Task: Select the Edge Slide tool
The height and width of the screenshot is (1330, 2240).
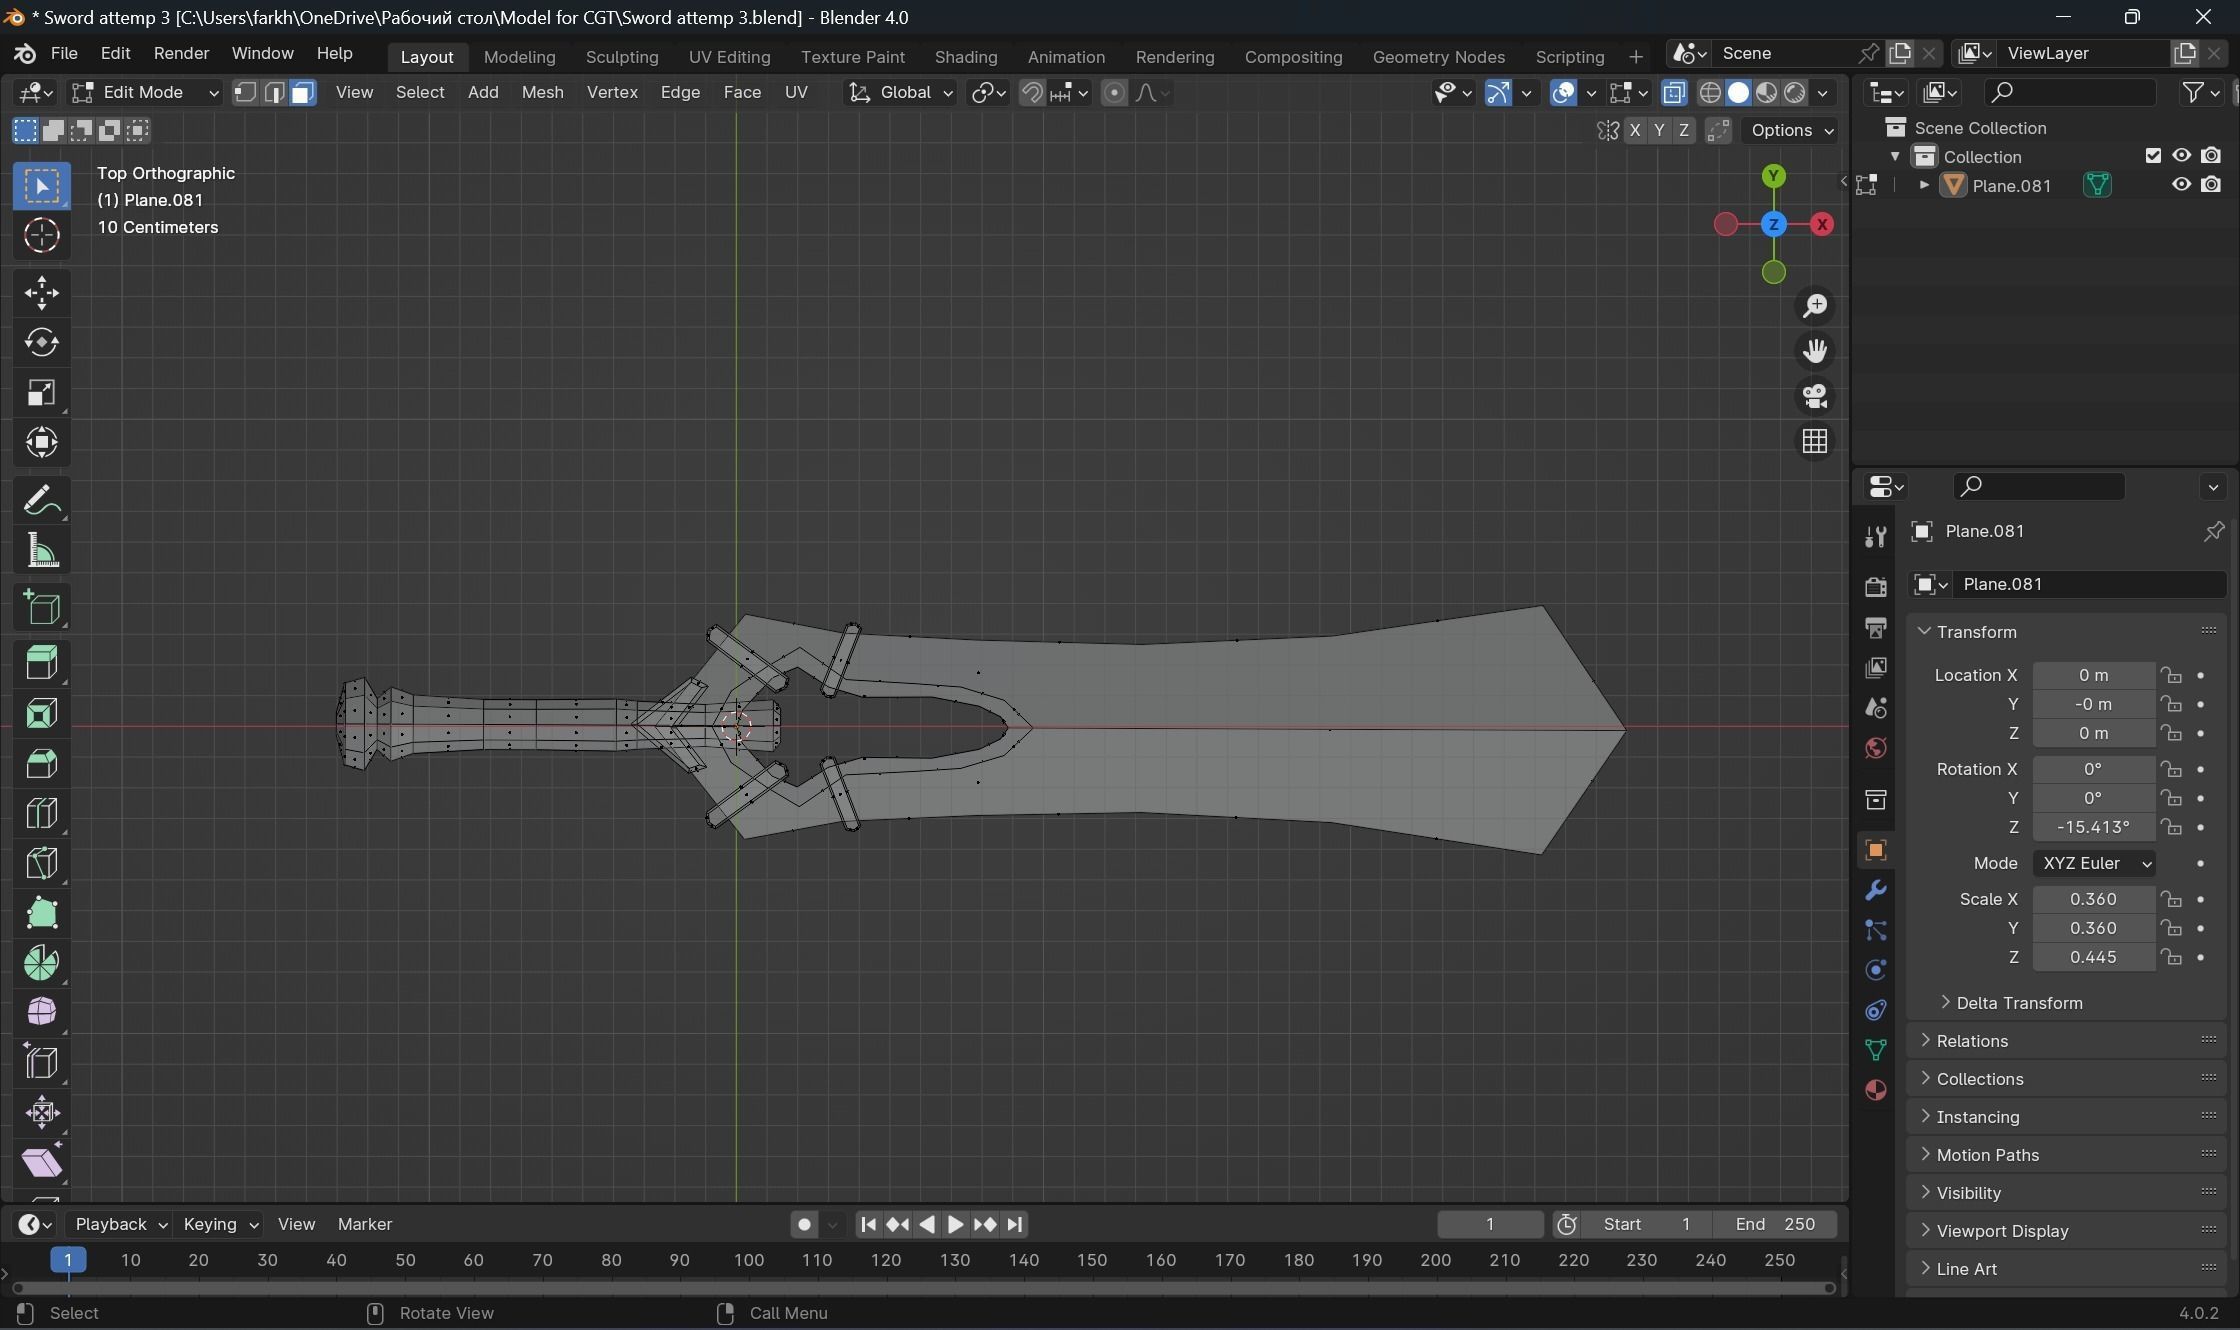Action: click(x=41, y=1062)
